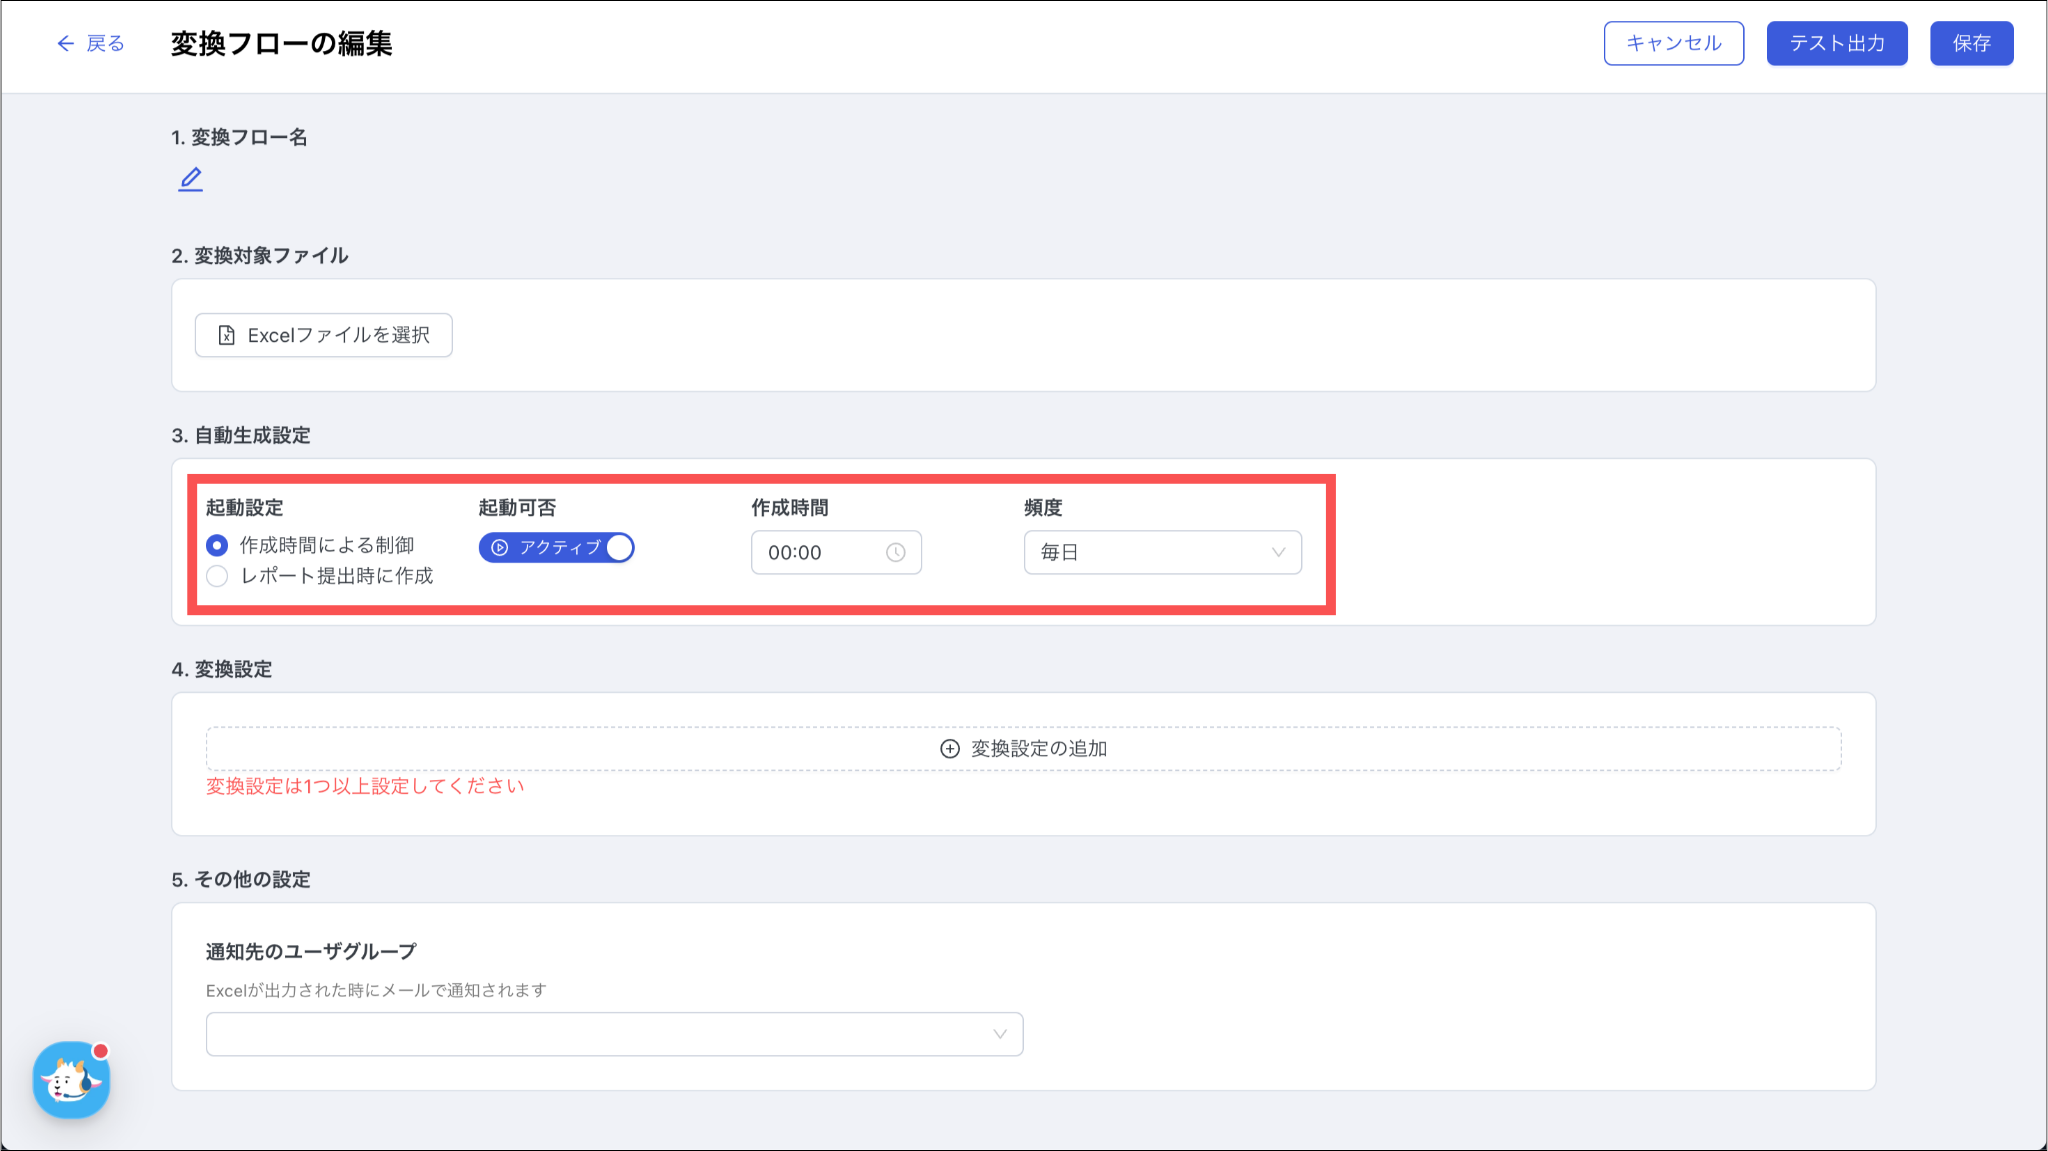Viewport: 2048px width, 1151px height.
Task: Click the 戻る link
Action: pyautogui.click(x=104, y=43)
